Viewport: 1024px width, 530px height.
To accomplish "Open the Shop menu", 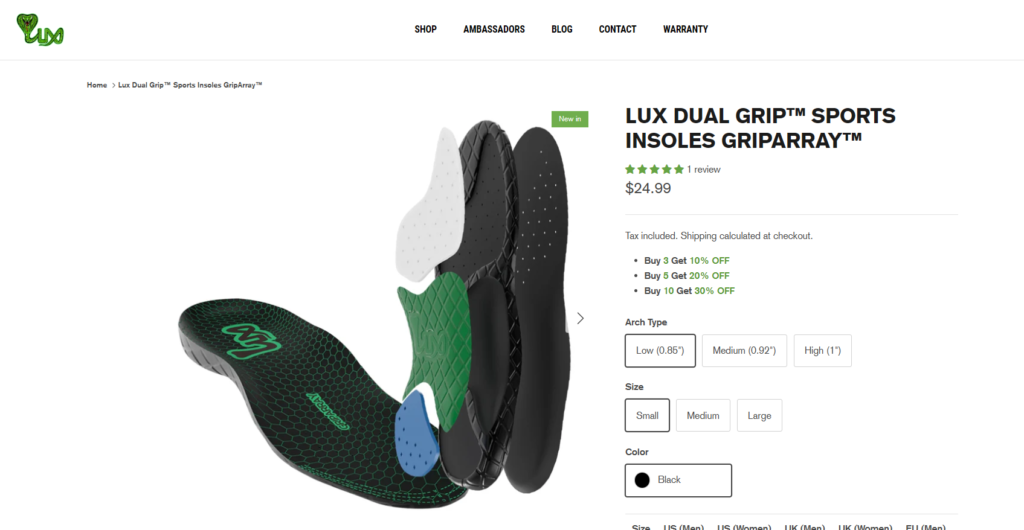I will click(426, 29).
